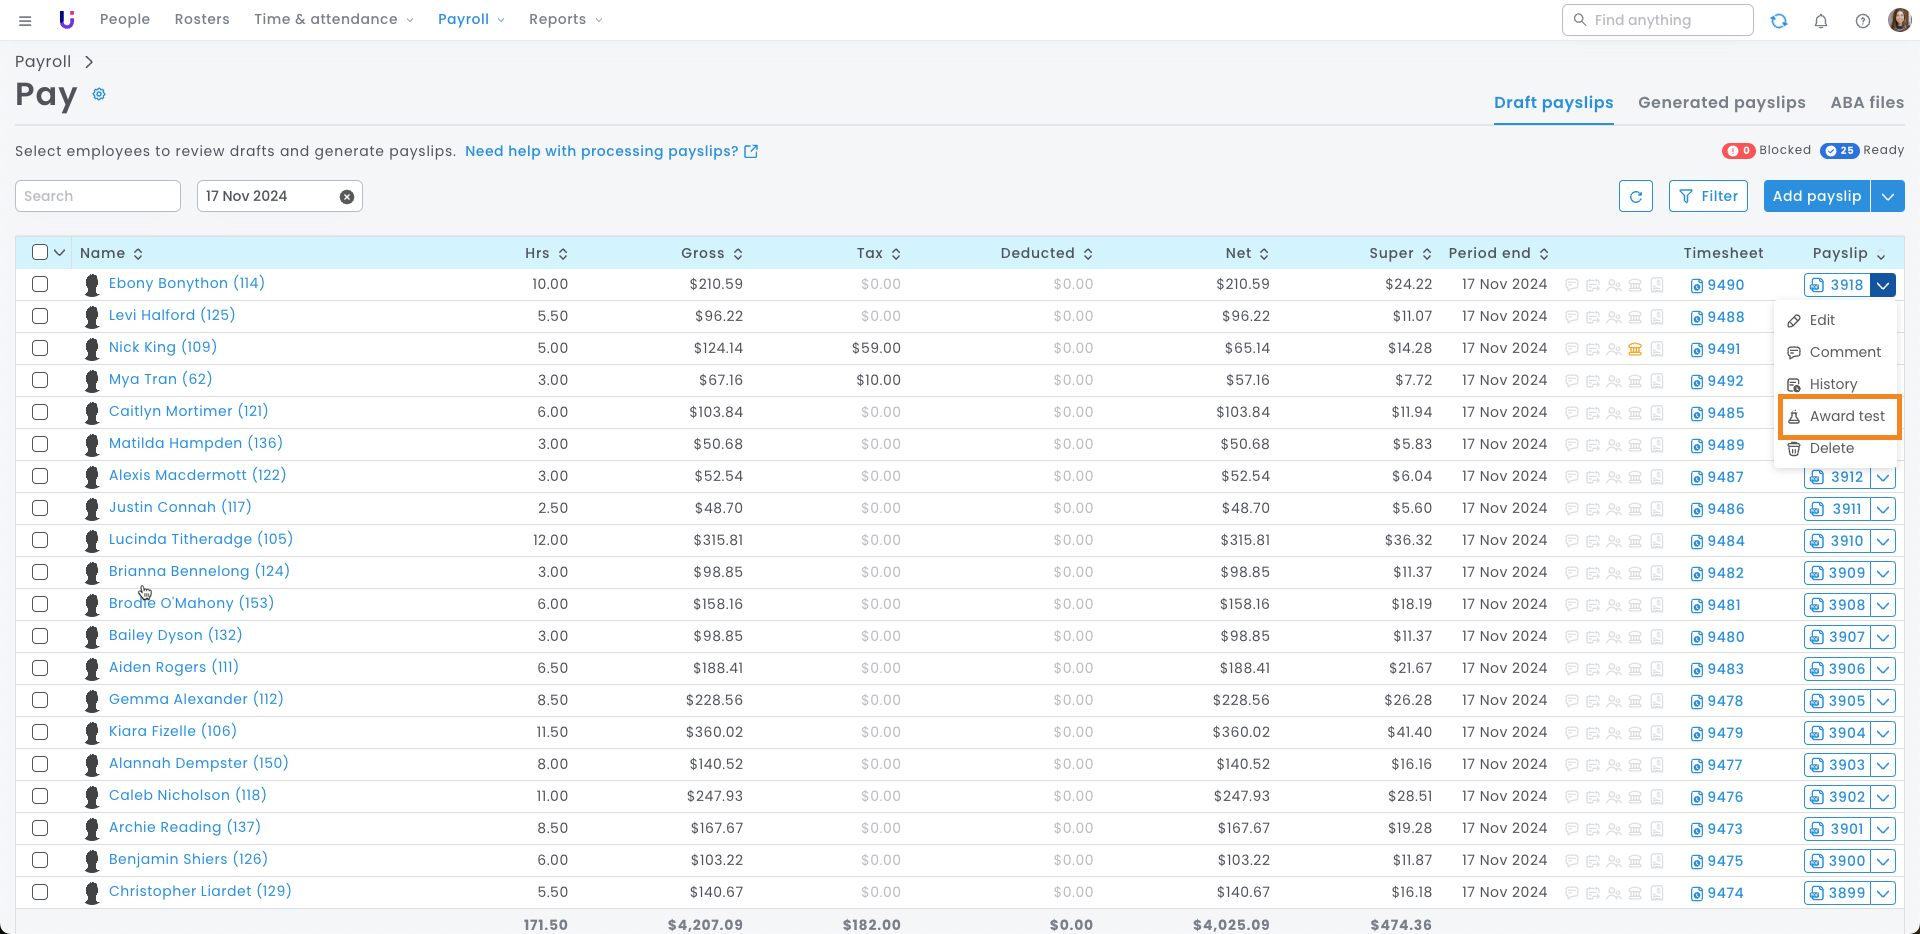This screenshot has height=934, width=1920.
Task: Open the help question mark icon
Action: 1863,21
